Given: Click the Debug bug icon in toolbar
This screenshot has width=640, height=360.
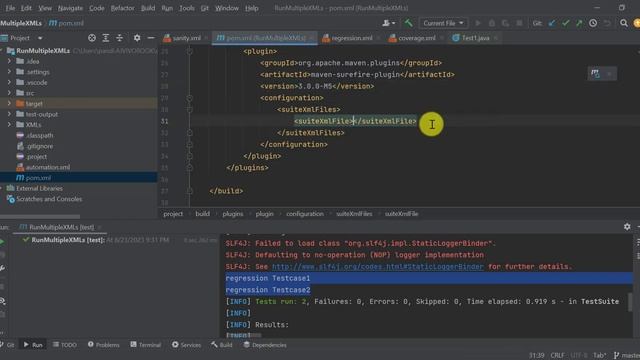Looking at the screenshot, I should pos(492,23).
